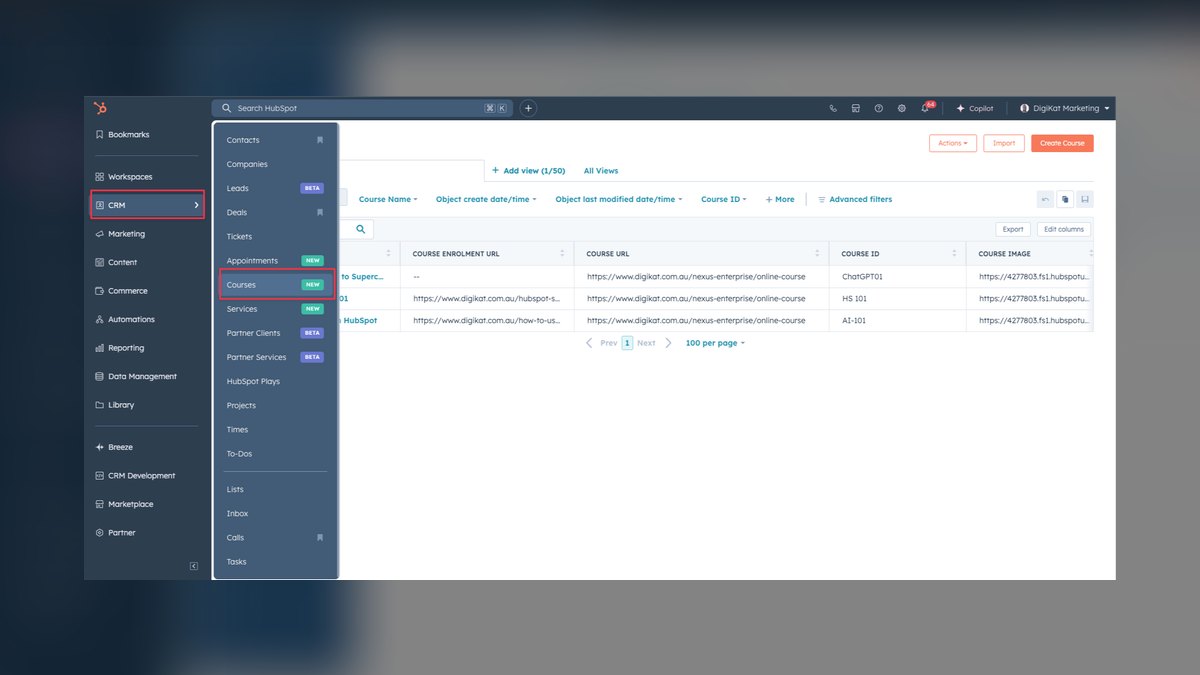Click the Export button
Screen dimensions: 1200x675
coord(1013,229)
